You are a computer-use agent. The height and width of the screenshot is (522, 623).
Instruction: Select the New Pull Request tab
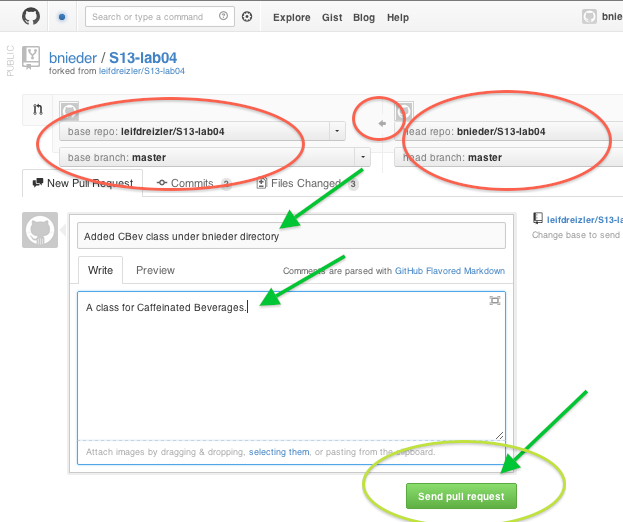point(83,183)
